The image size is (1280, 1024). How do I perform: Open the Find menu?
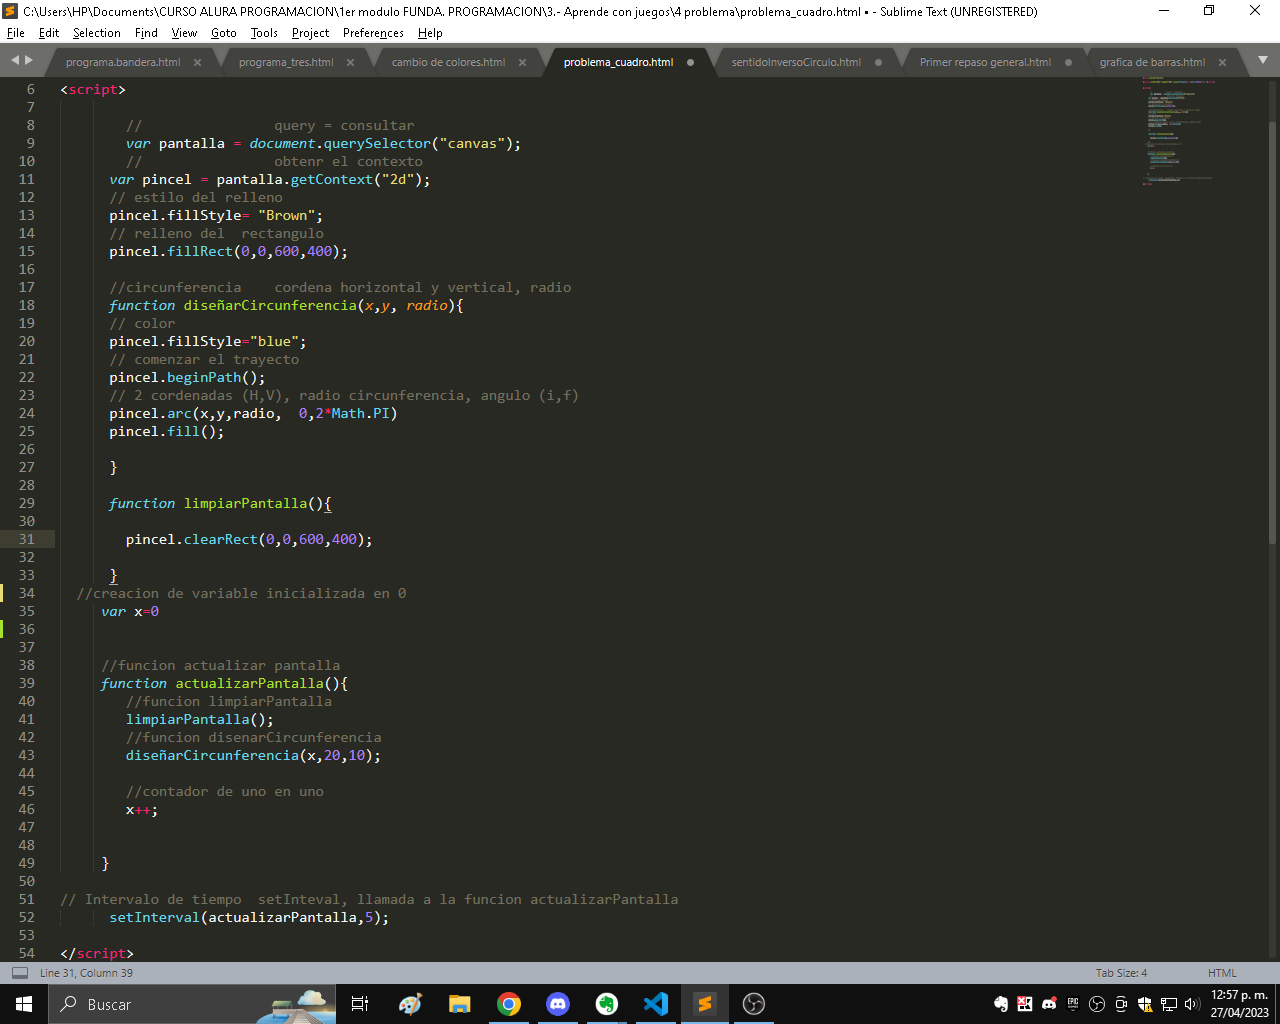point(146,33)
